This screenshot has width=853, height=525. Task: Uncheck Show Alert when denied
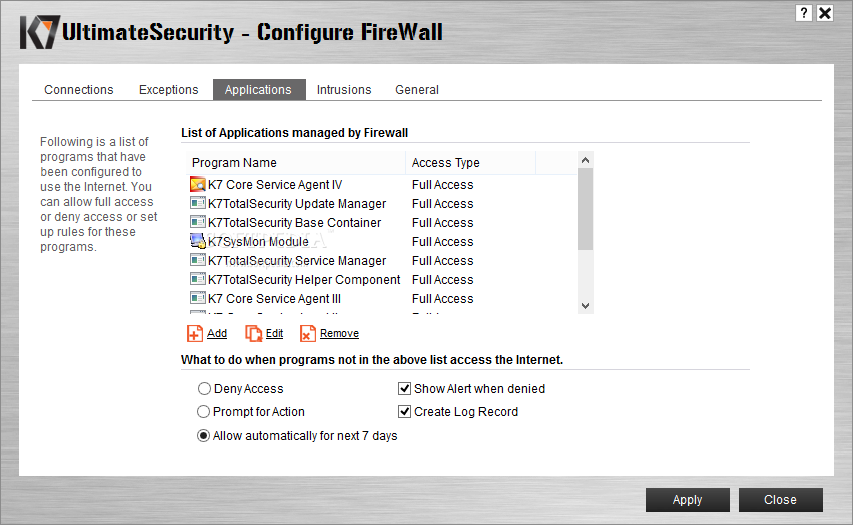point(404,388)
